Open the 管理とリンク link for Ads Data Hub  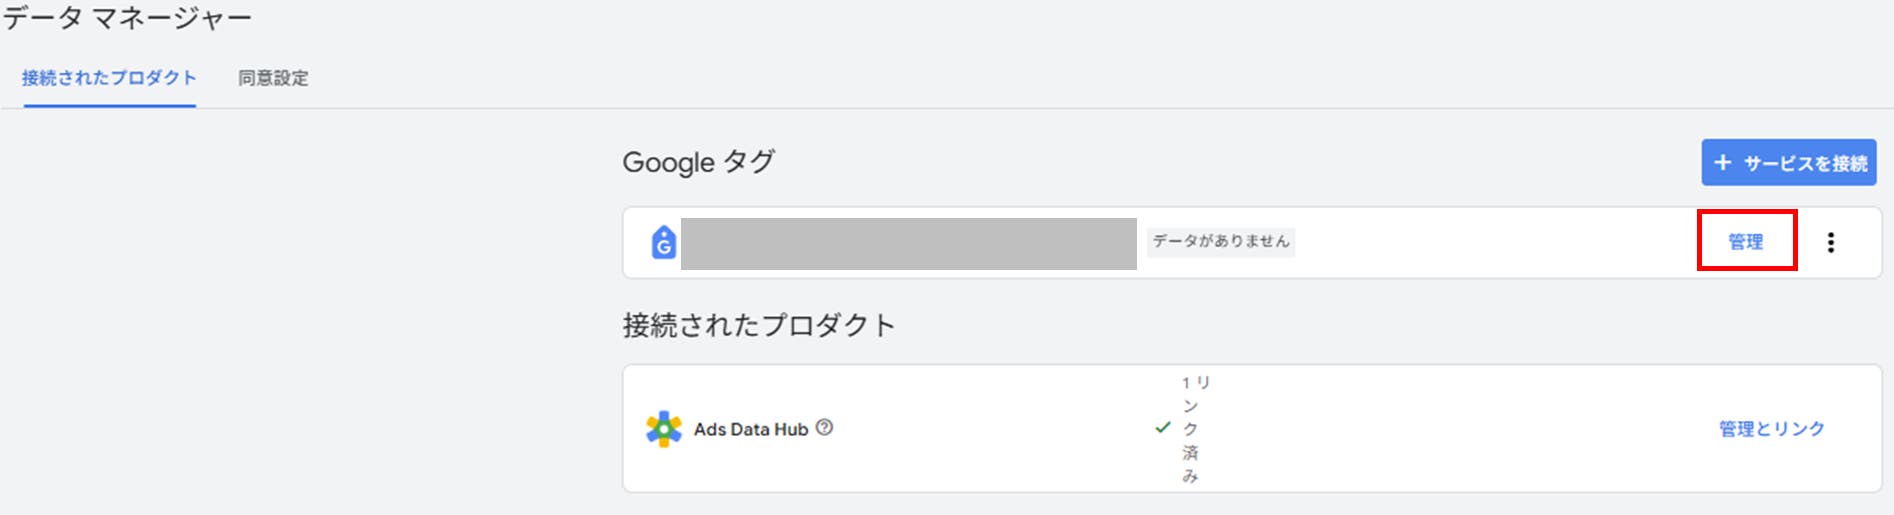[1771, 428]
